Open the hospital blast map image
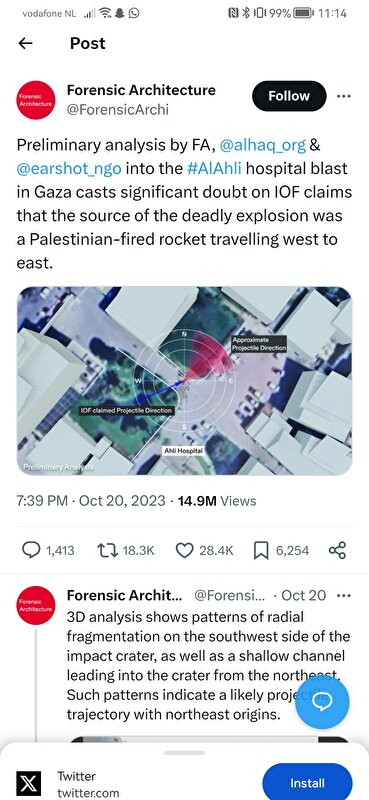This screenshot has width=369, height=800. (x=184, y=381)
